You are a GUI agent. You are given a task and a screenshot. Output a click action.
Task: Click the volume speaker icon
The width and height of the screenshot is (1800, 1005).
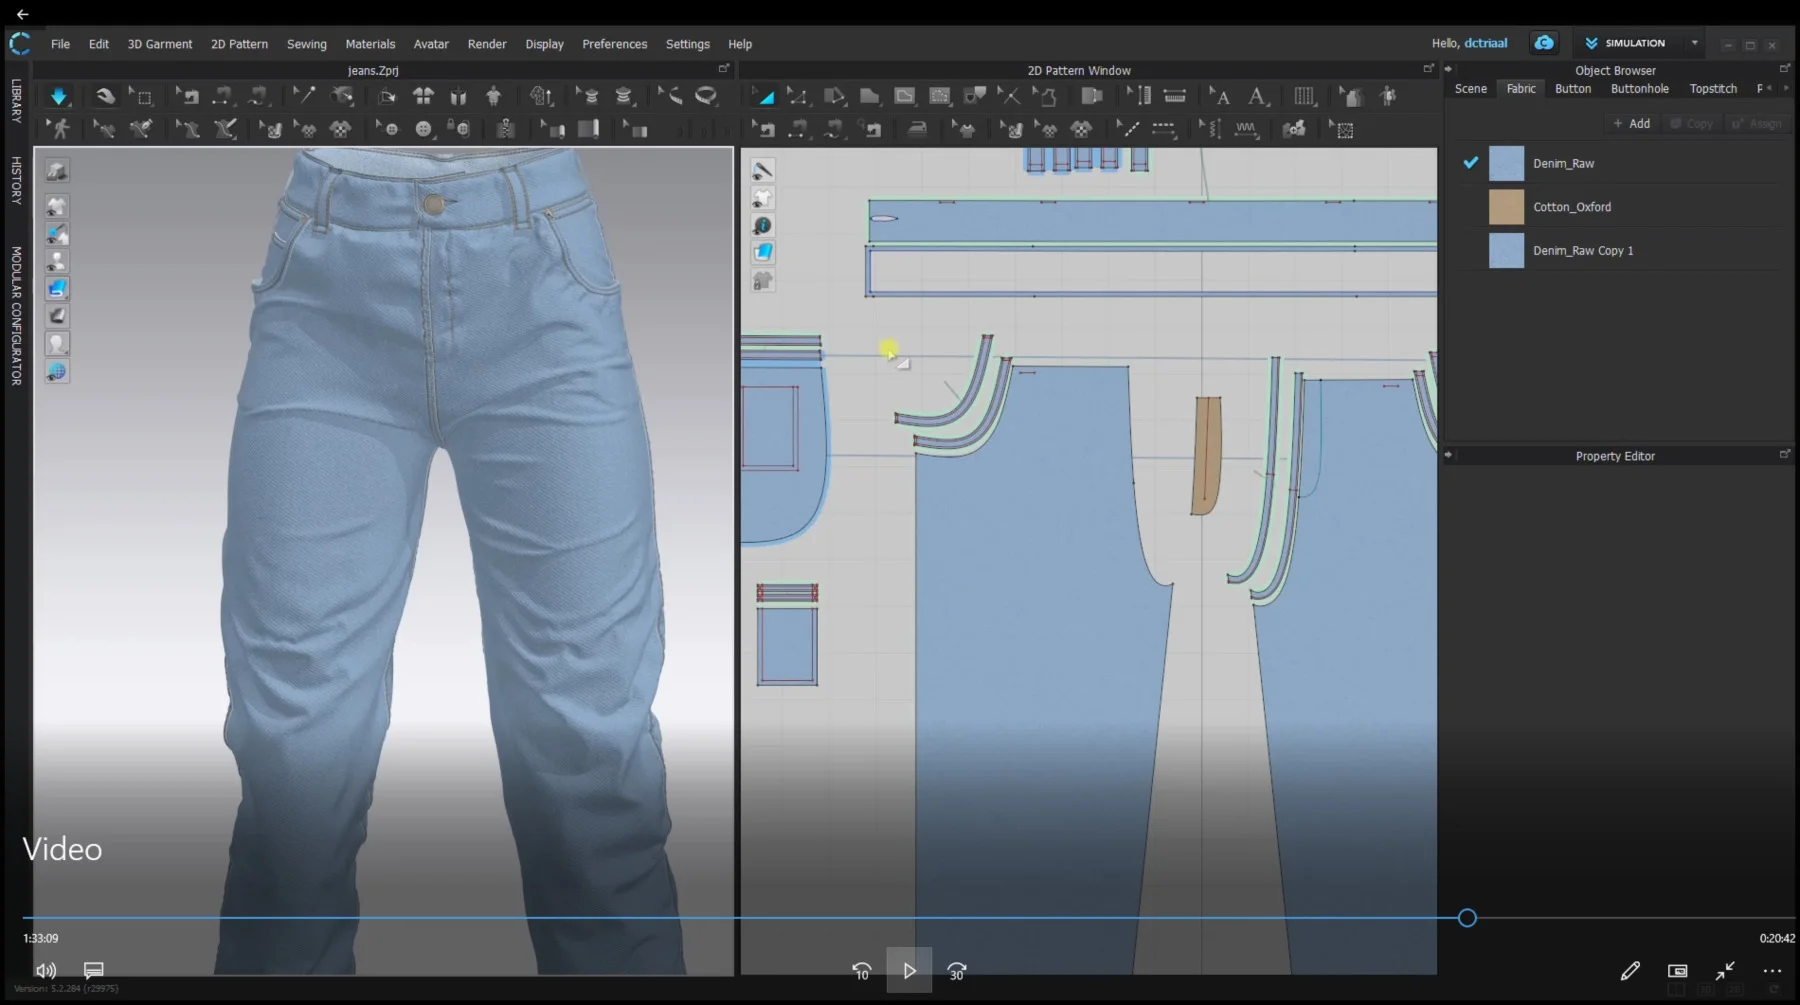[x=46, y=970]
